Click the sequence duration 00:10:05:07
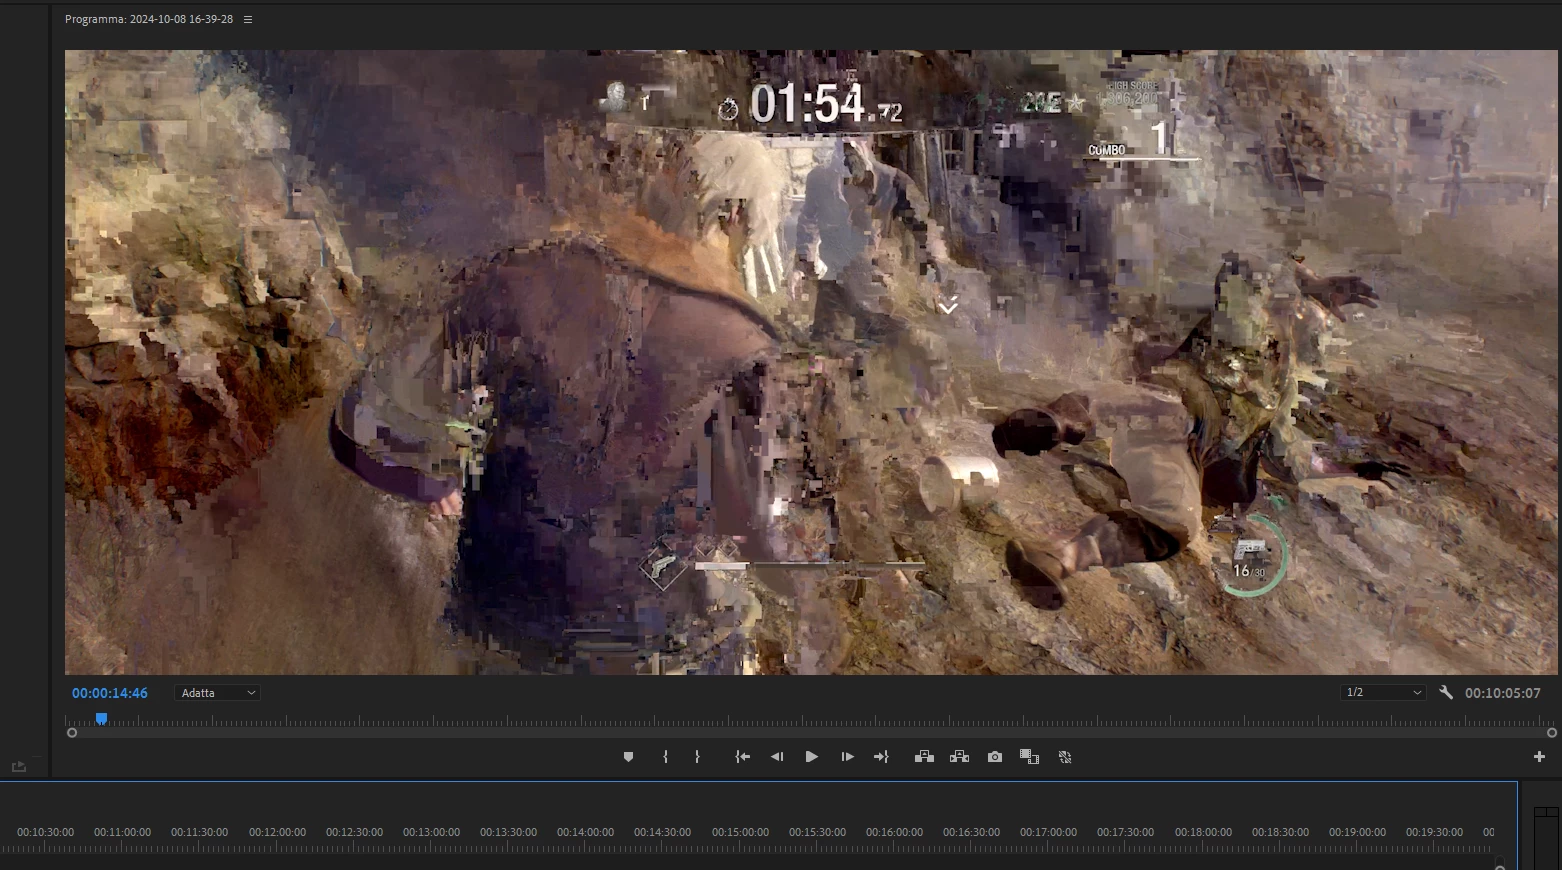 [x=1503, y=693]
